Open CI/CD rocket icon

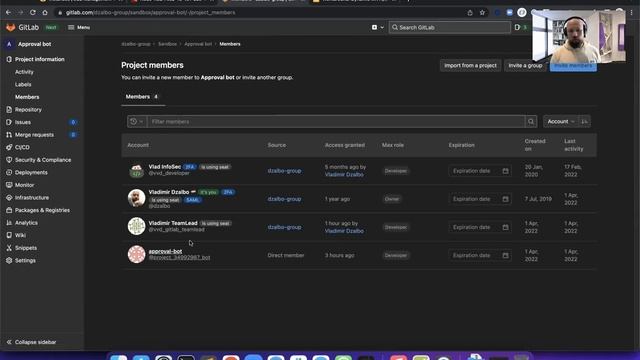(9, 147)
